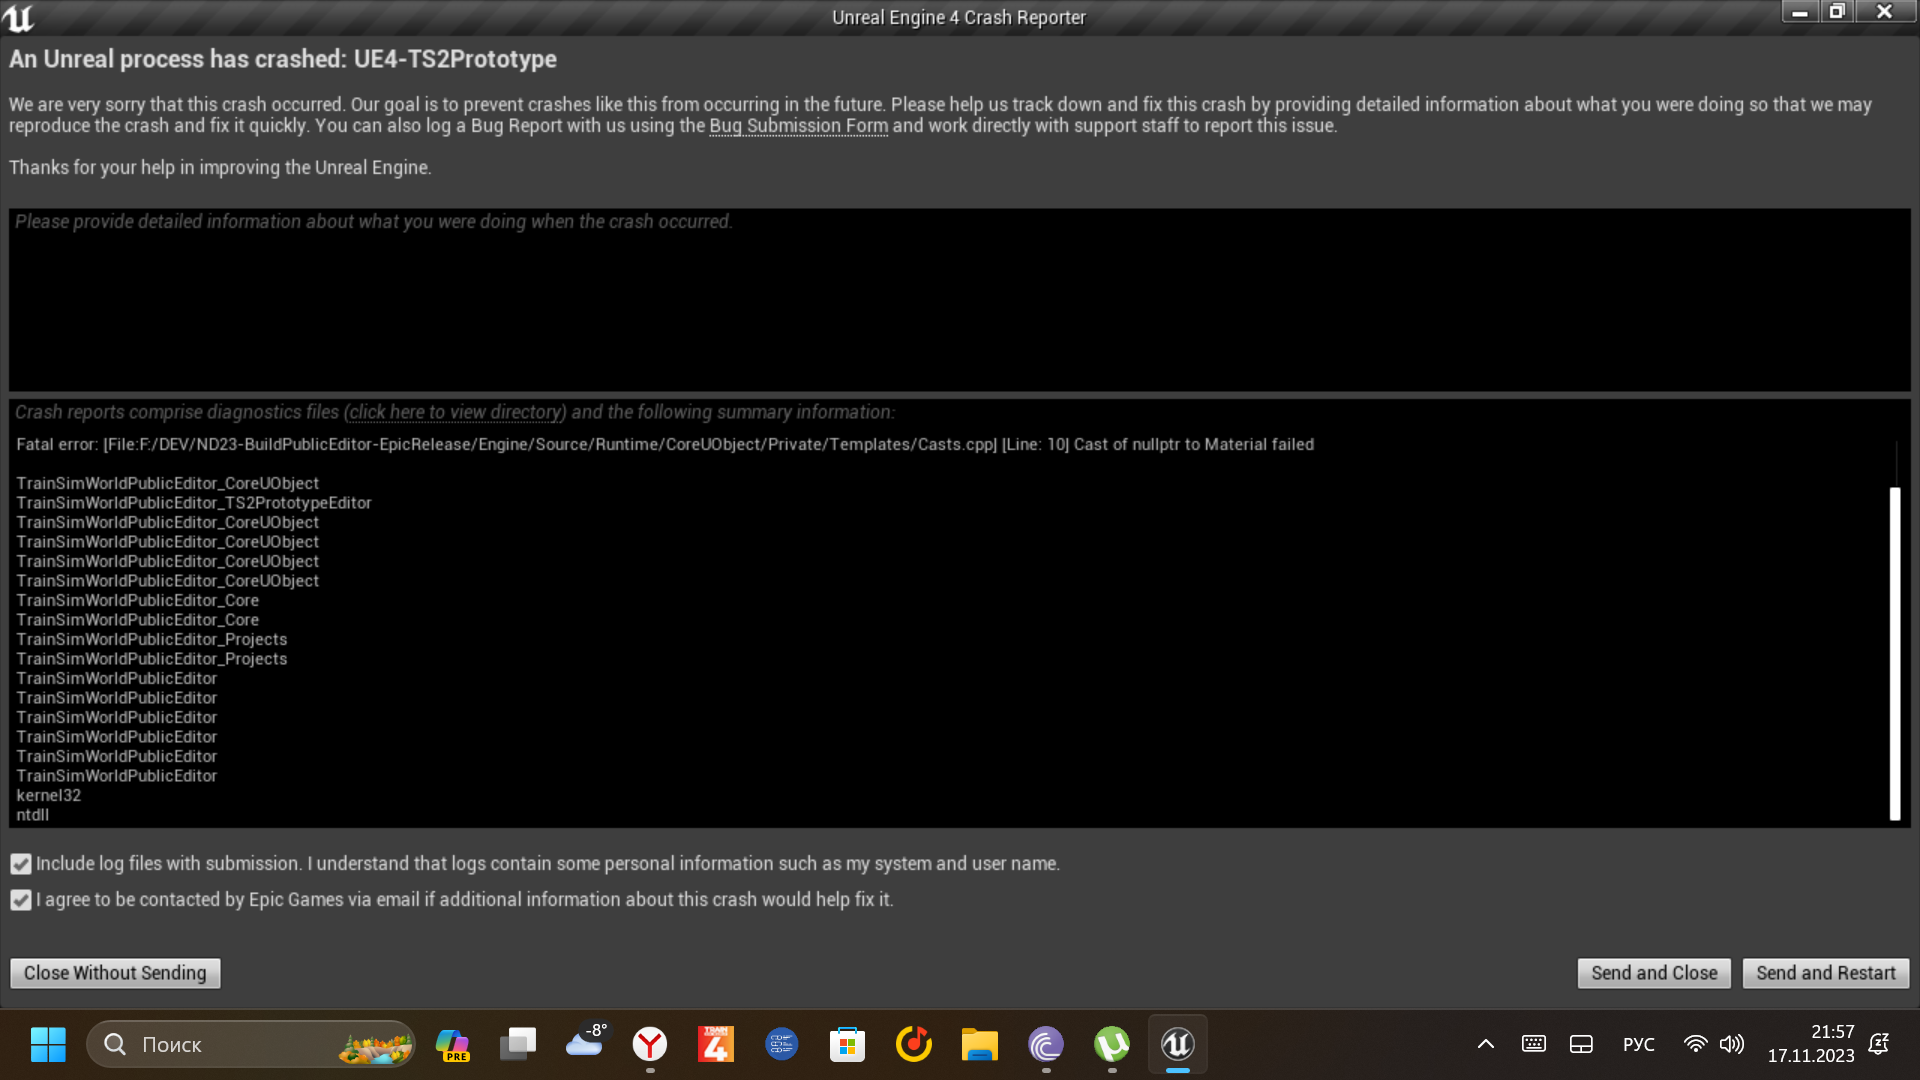Launch Yandex Browser from taskbar
The image size is (1920, 1080).
pos(650,1044)
